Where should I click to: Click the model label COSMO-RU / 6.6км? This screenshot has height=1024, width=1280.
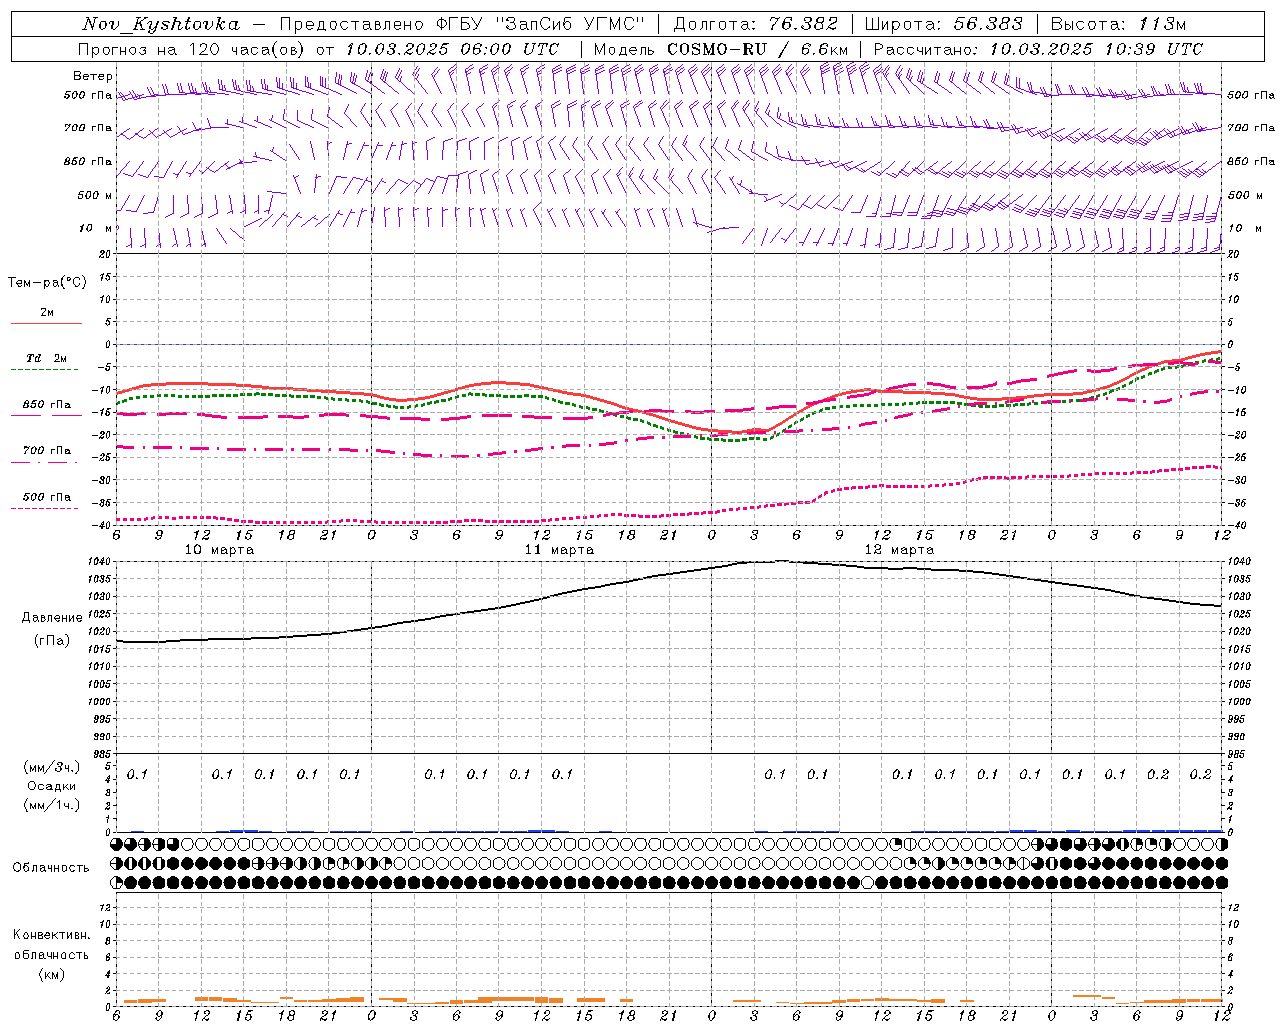point(757,49)
